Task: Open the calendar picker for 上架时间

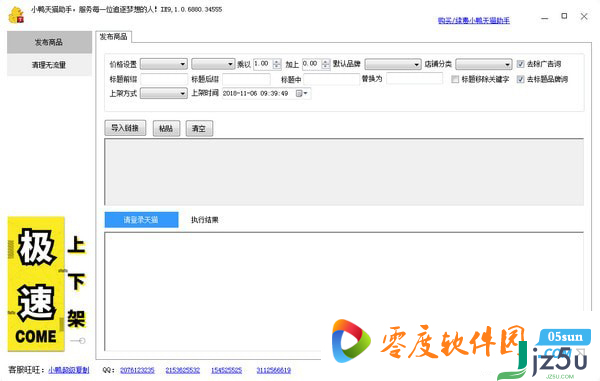Action: [x=302, y=94]
